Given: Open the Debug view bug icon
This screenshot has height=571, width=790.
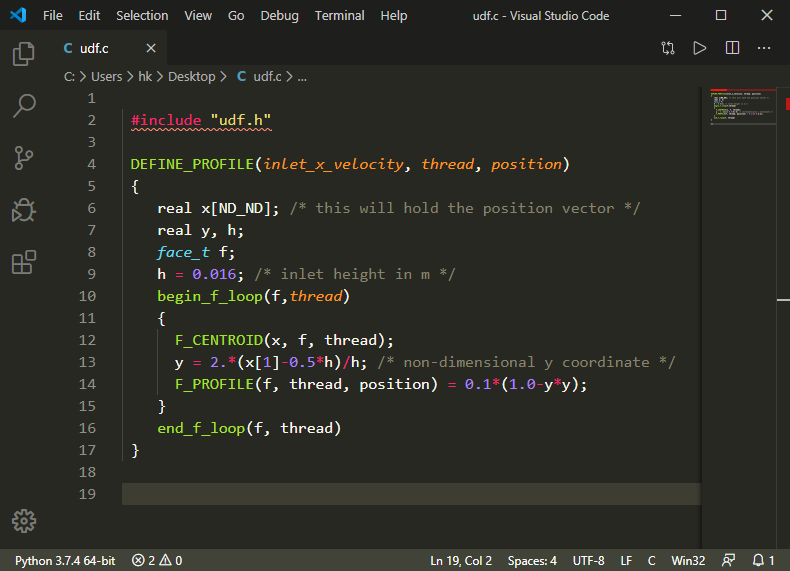Looking at the screenshot, I should click(x=23, y=210).
